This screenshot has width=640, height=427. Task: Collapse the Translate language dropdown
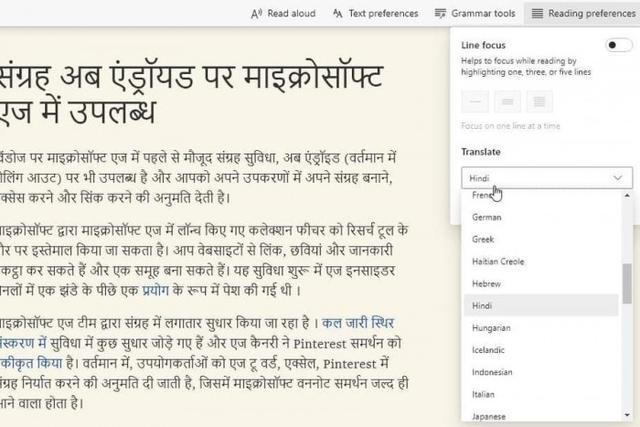click(547, 178)
